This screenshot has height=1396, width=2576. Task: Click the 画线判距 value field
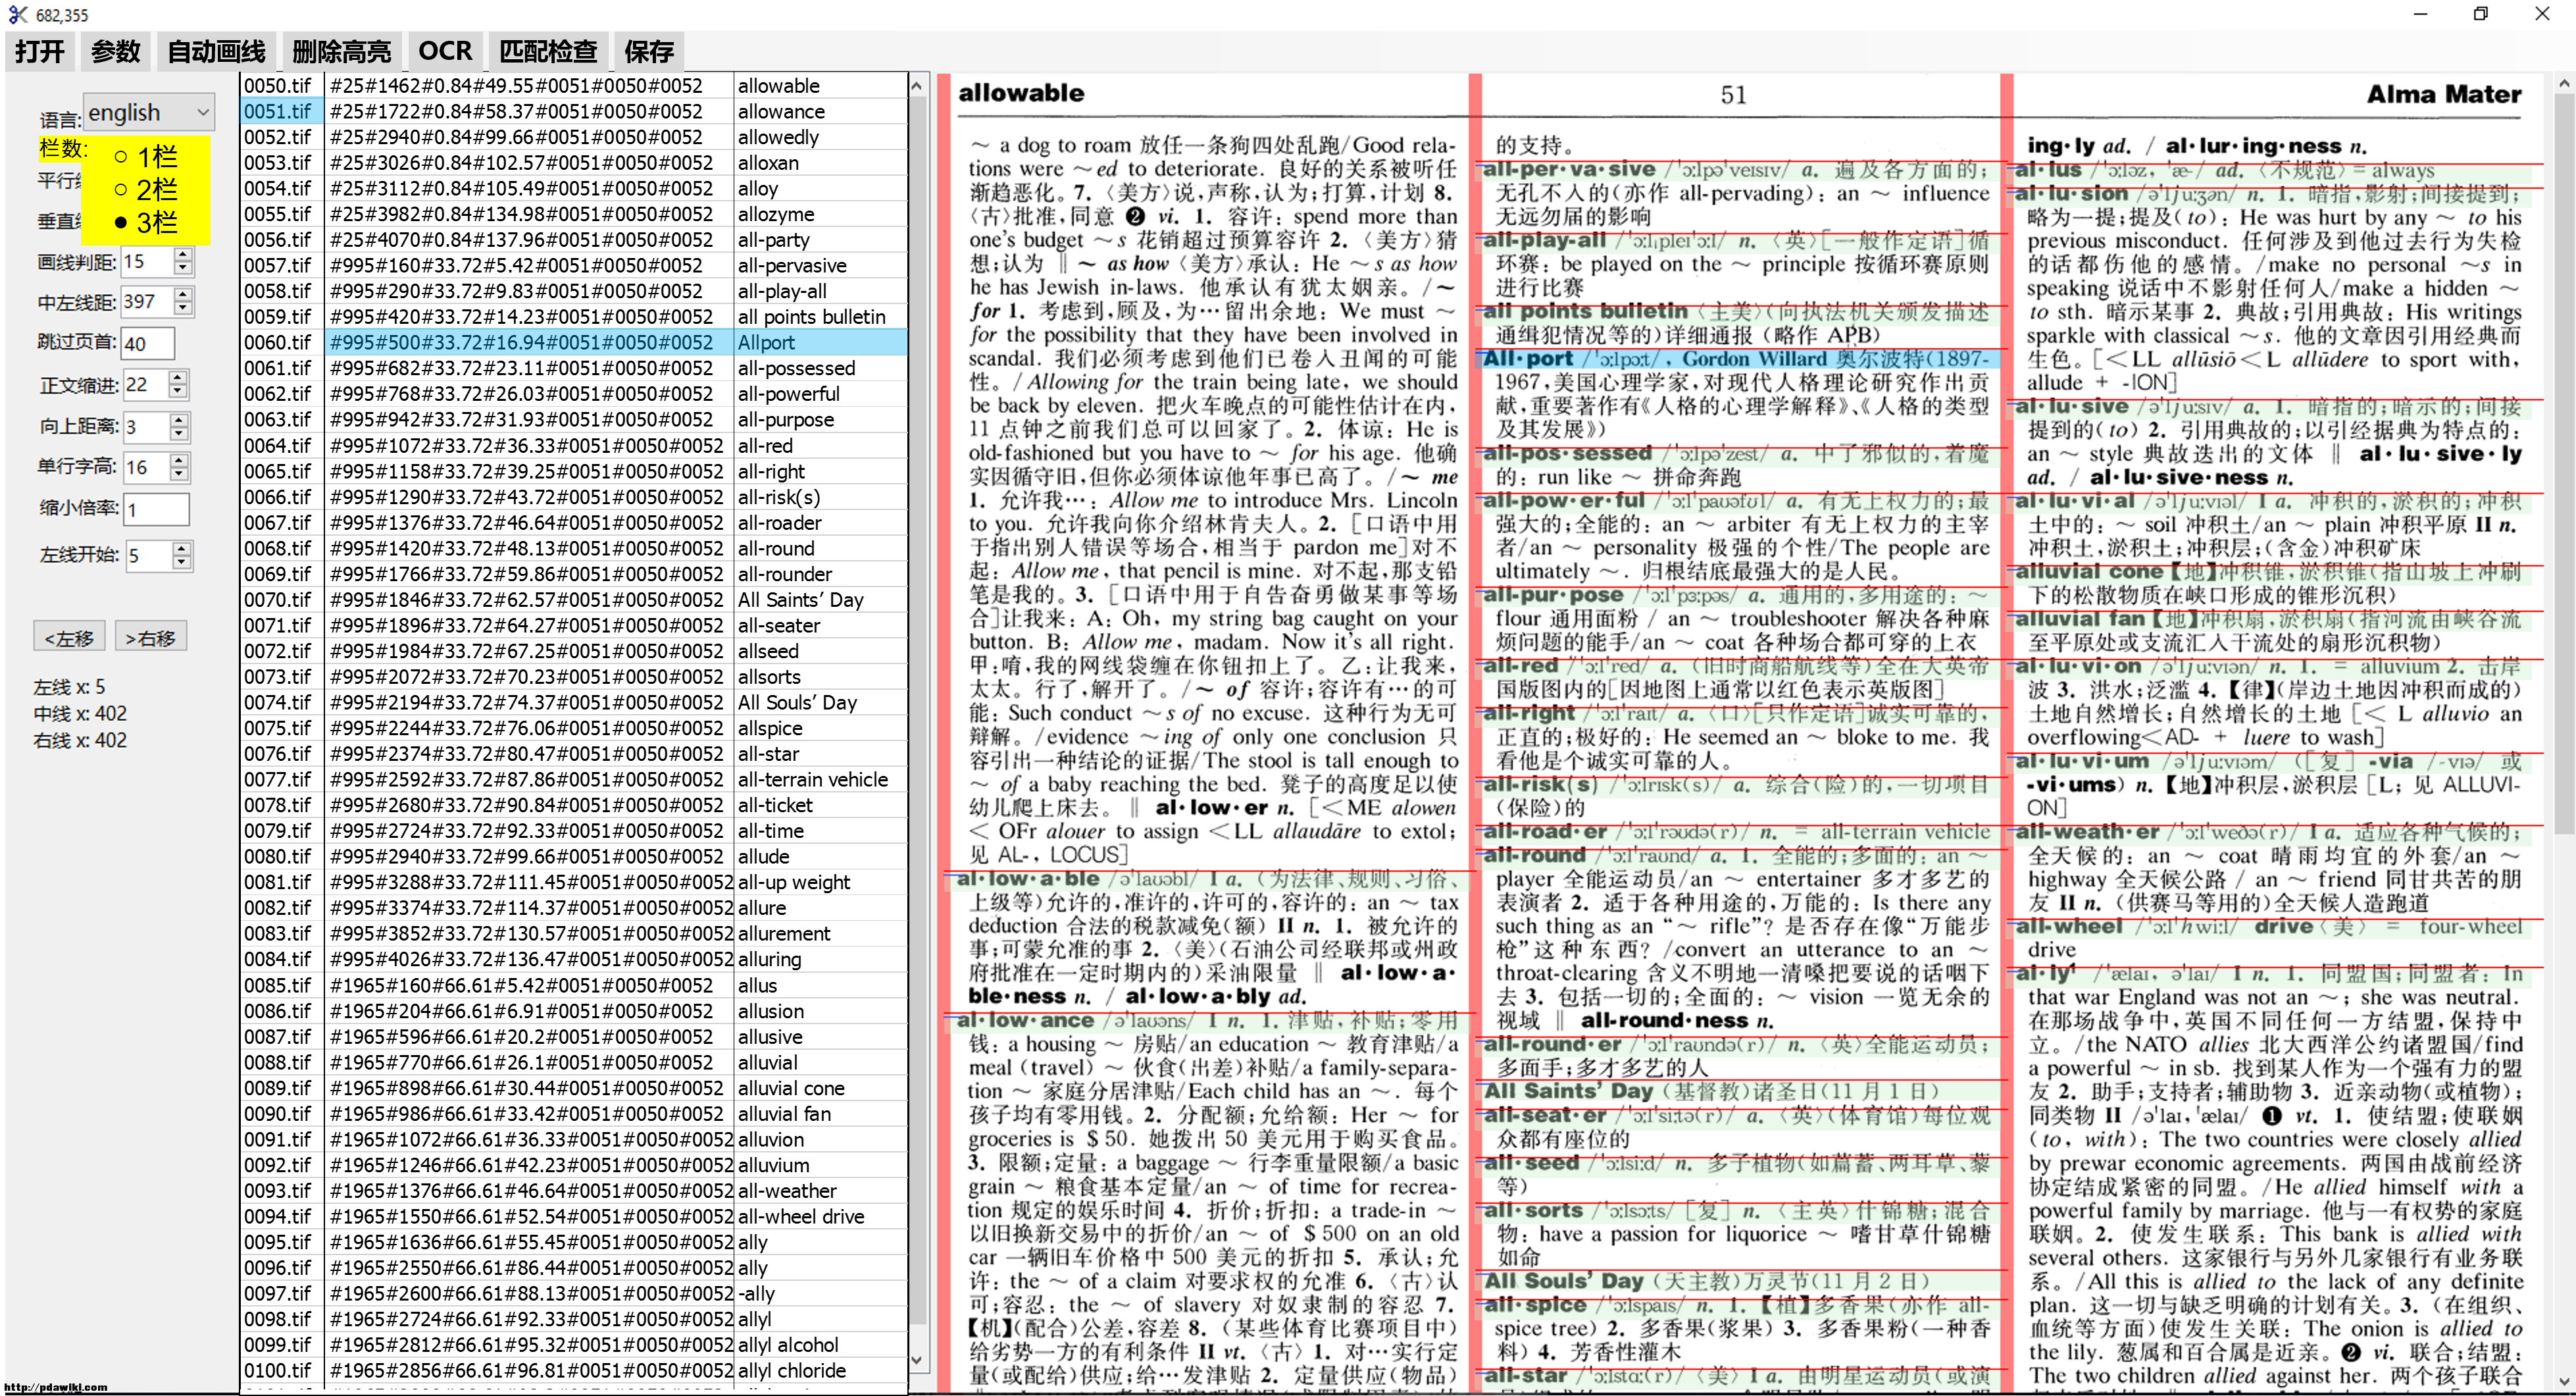click(147, 262)
